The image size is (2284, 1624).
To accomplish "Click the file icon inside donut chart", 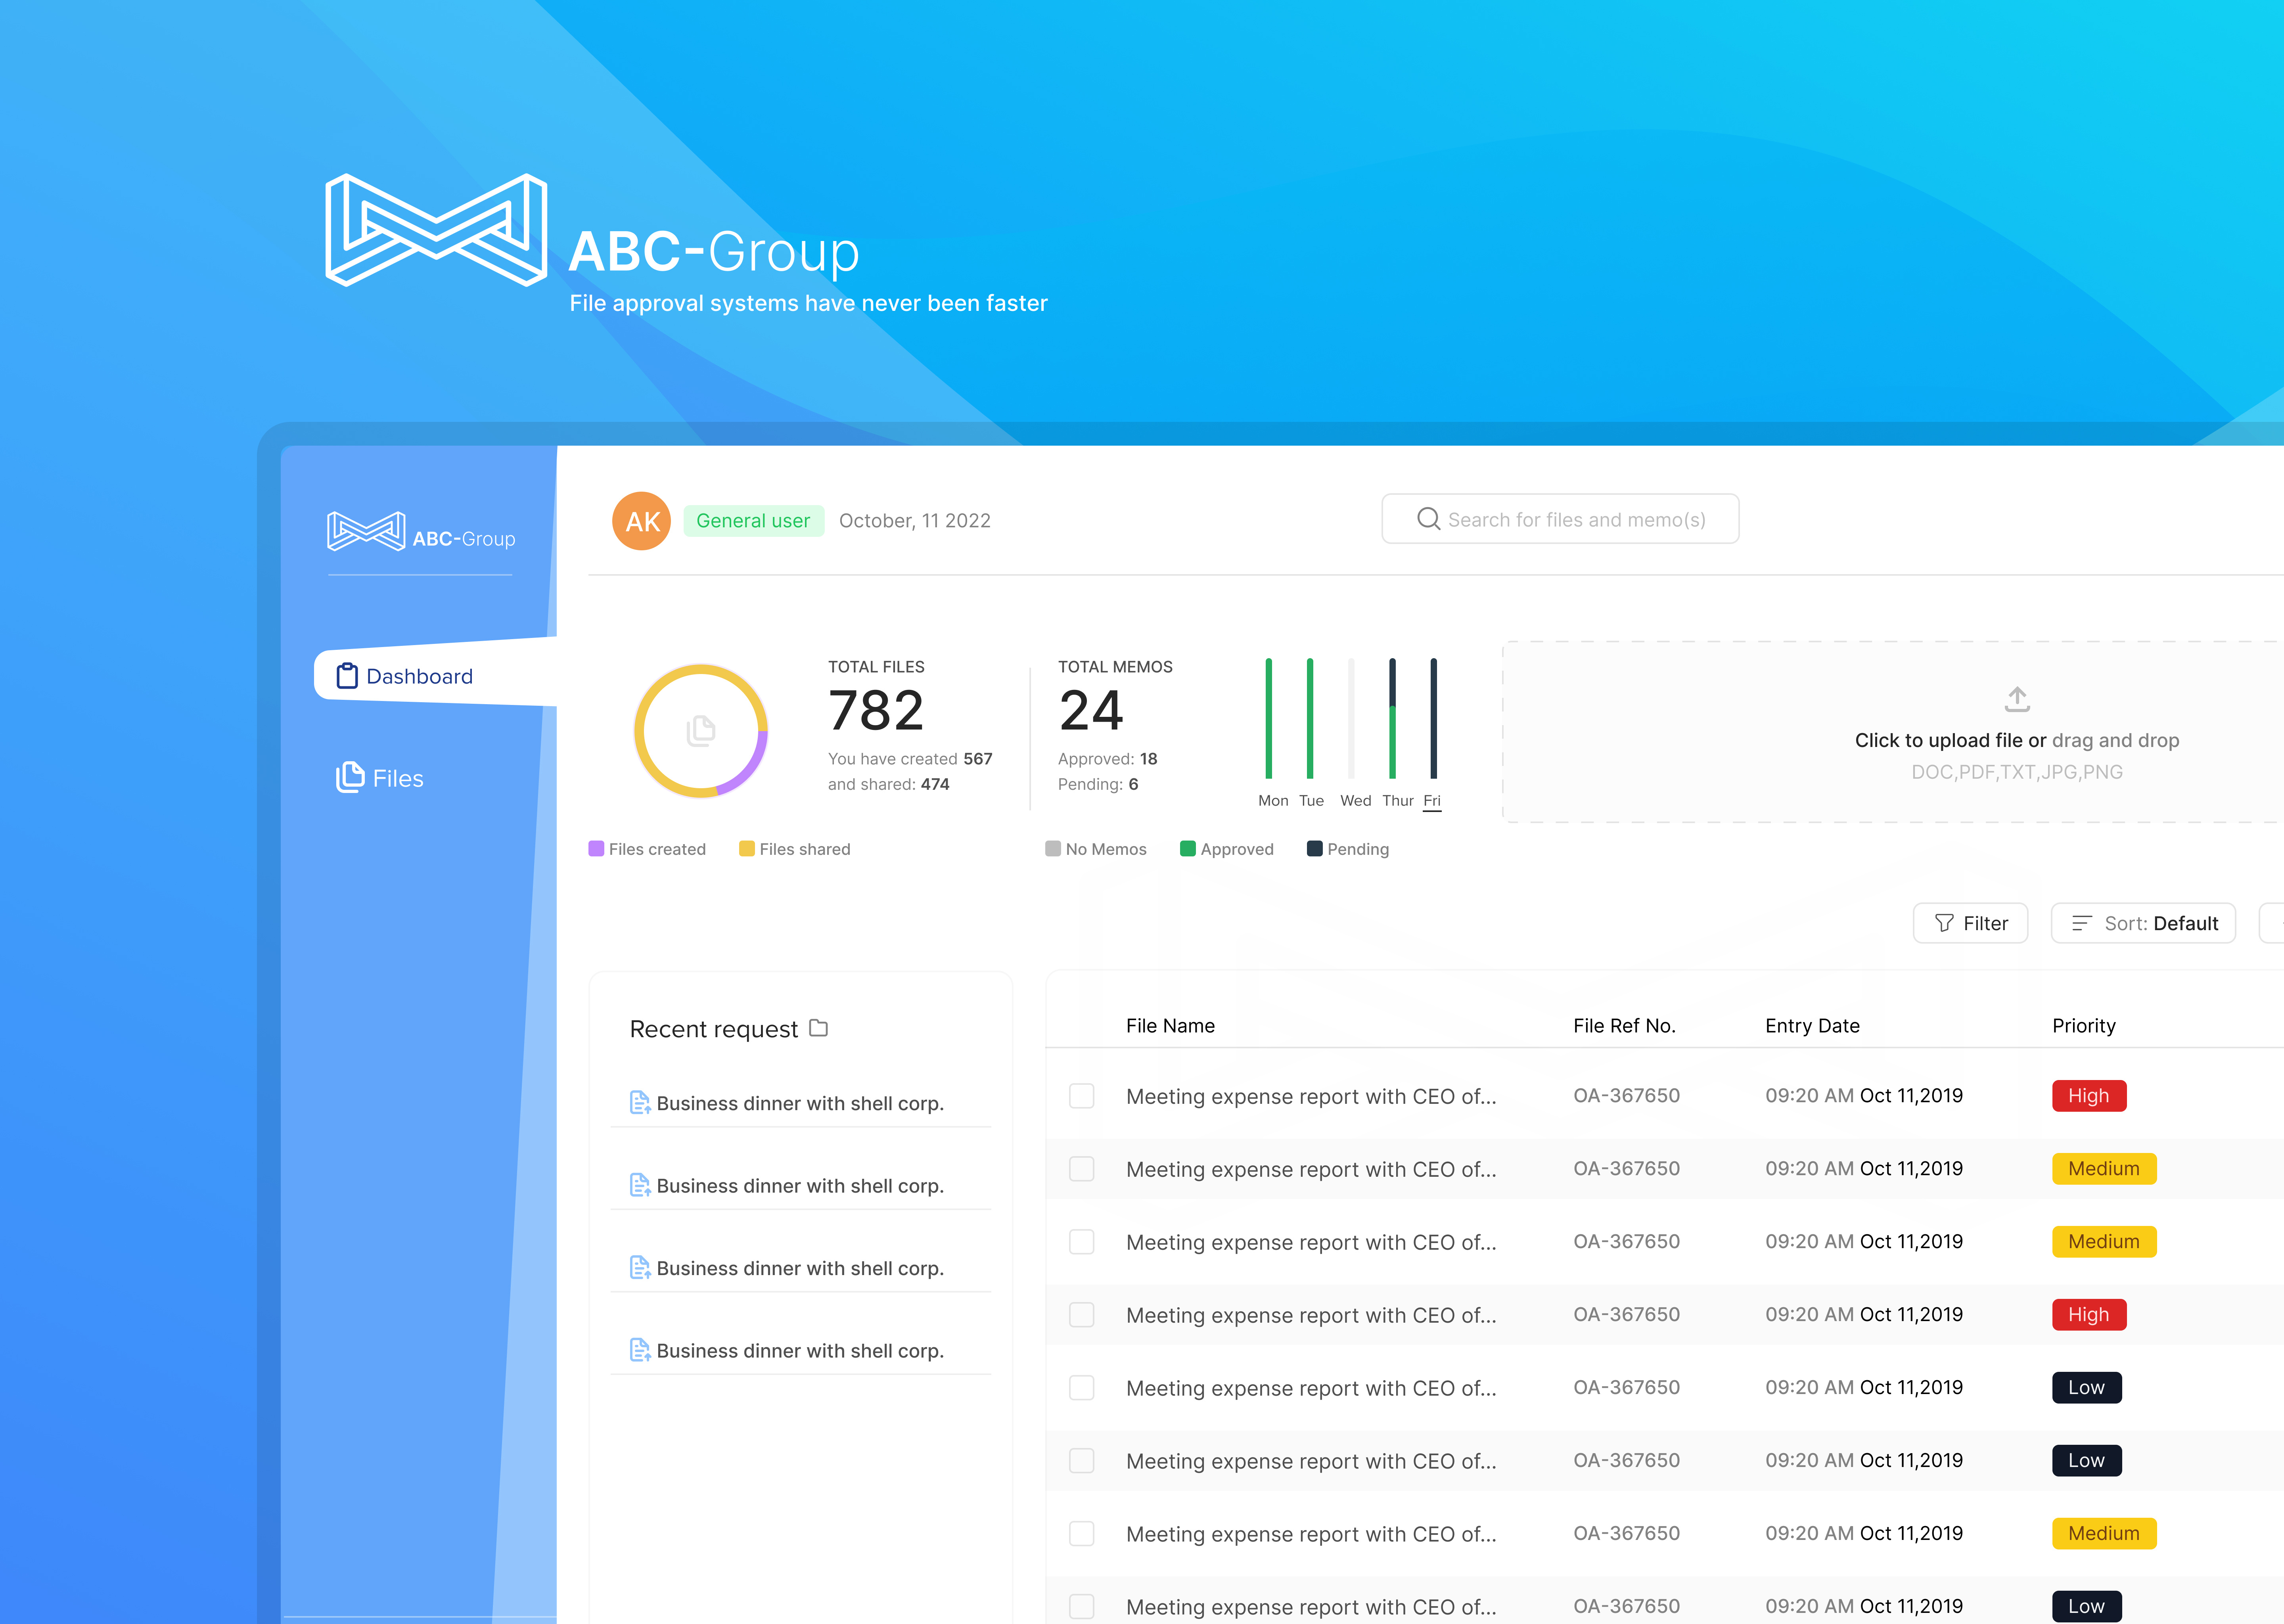I will coord(701,731).
